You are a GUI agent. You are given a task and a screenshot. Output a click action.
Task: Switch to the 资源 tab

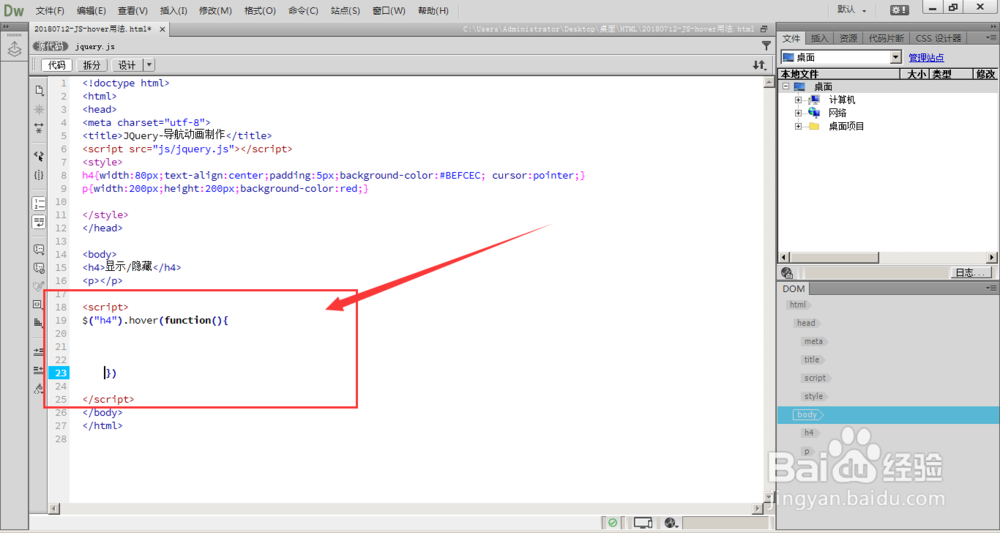click(848, 38)
